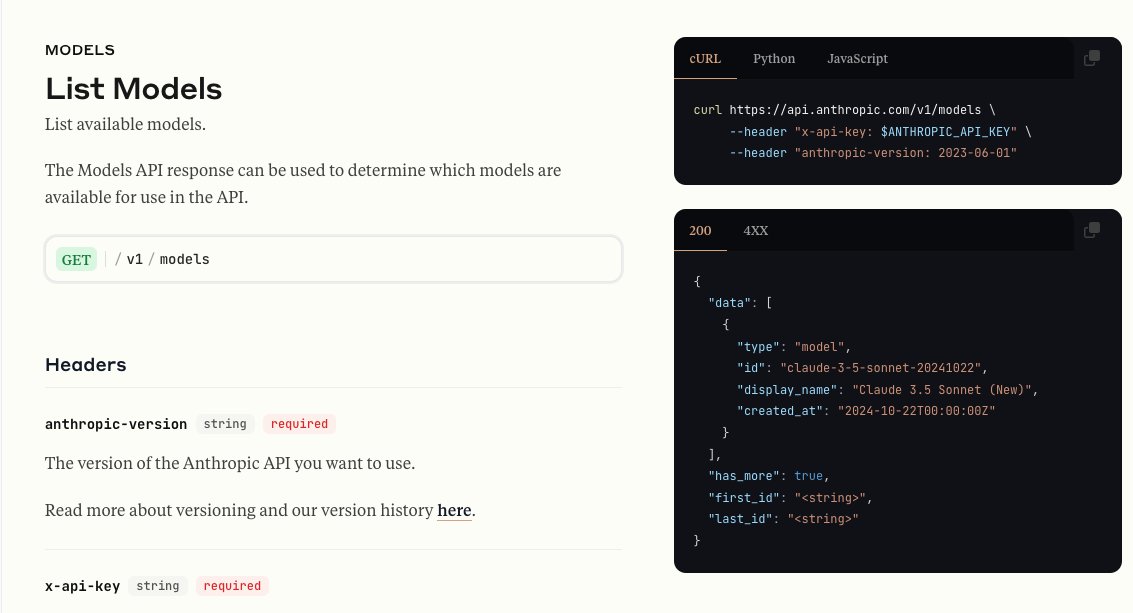The width and height of the screenshot is (1133, 613).
Task: Click the "type": "model" line in response
Action: point(793,347)
